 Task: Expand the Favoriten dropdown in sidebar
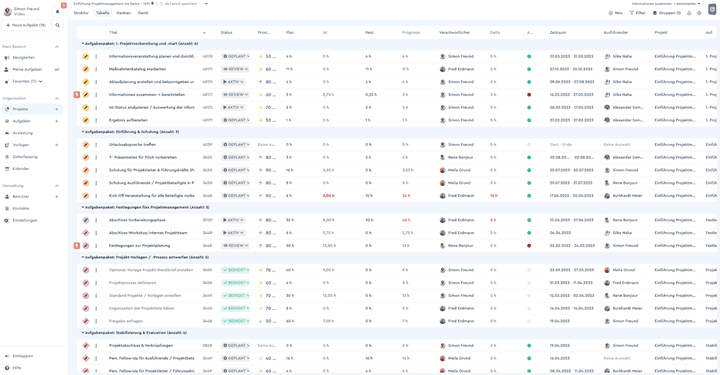click(40, 82)
